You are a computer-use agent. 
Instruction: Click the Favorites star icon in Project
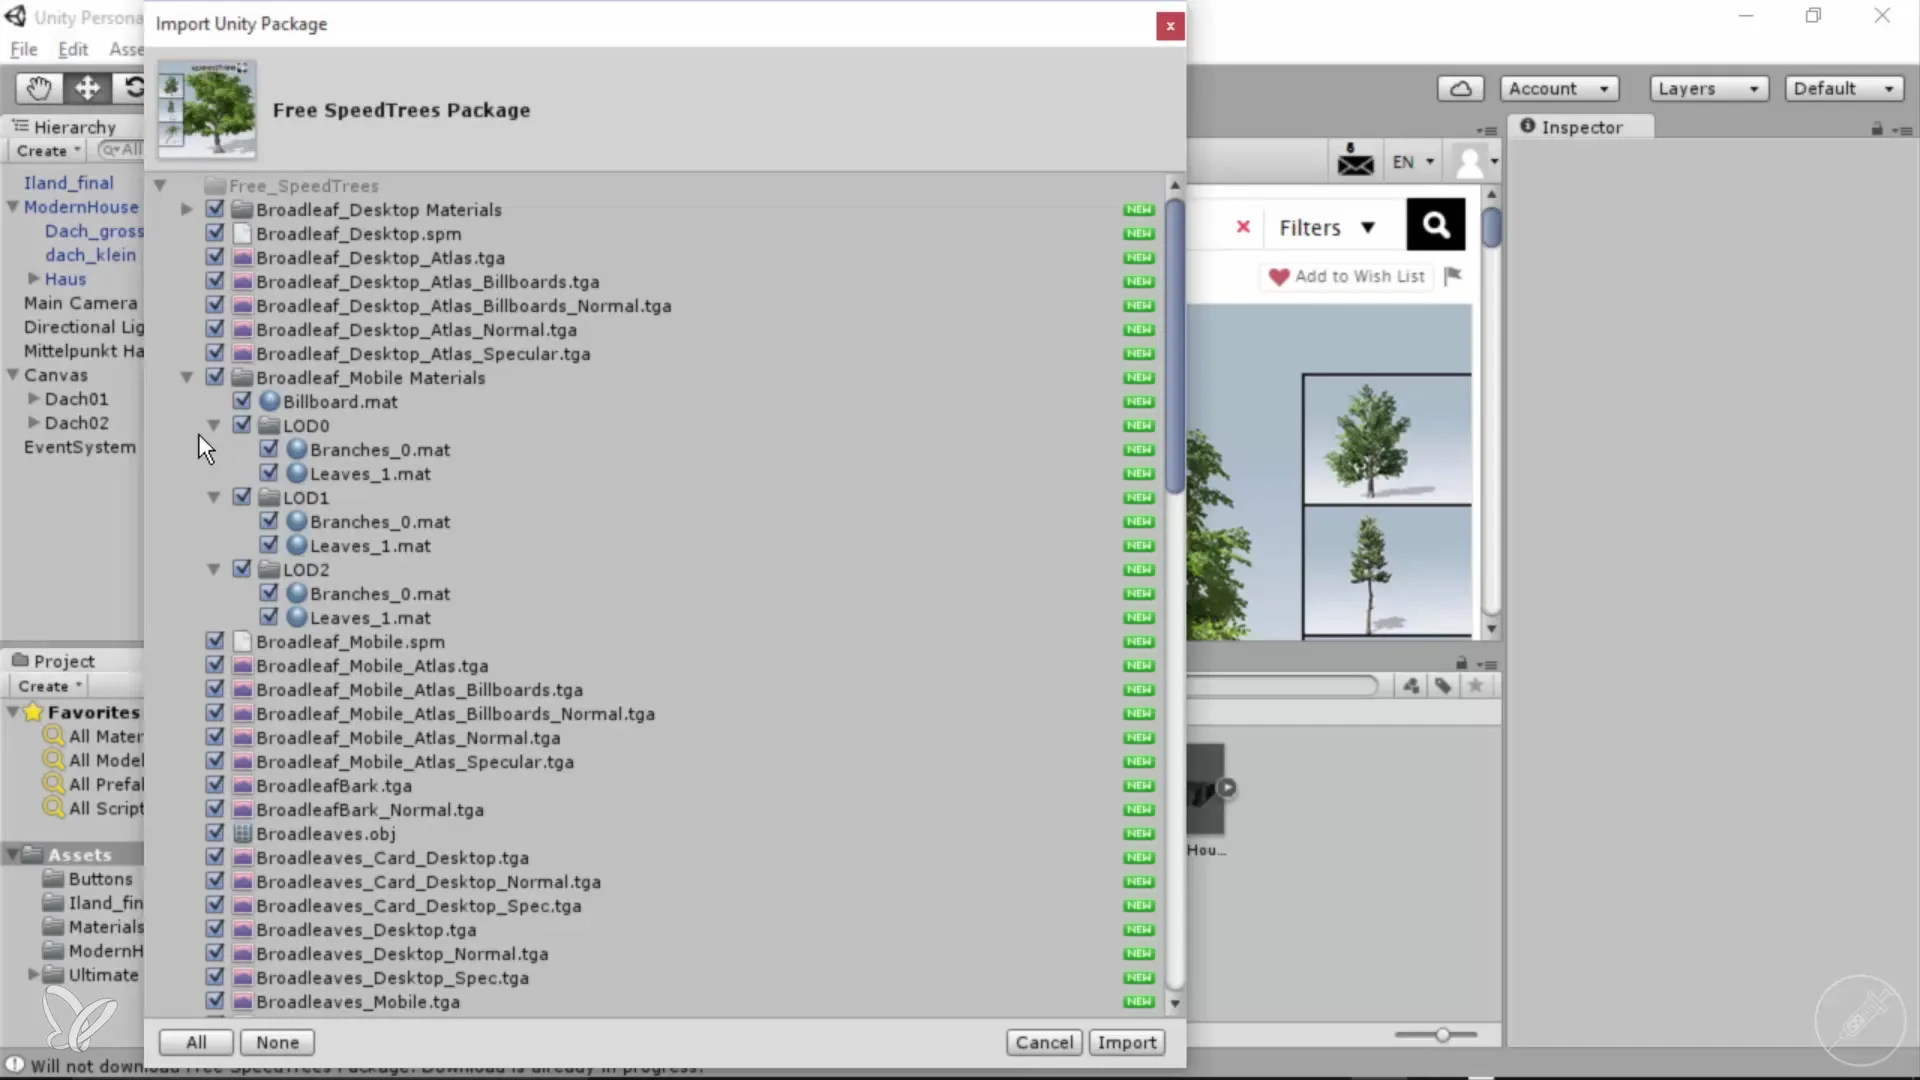click(33, 712)
